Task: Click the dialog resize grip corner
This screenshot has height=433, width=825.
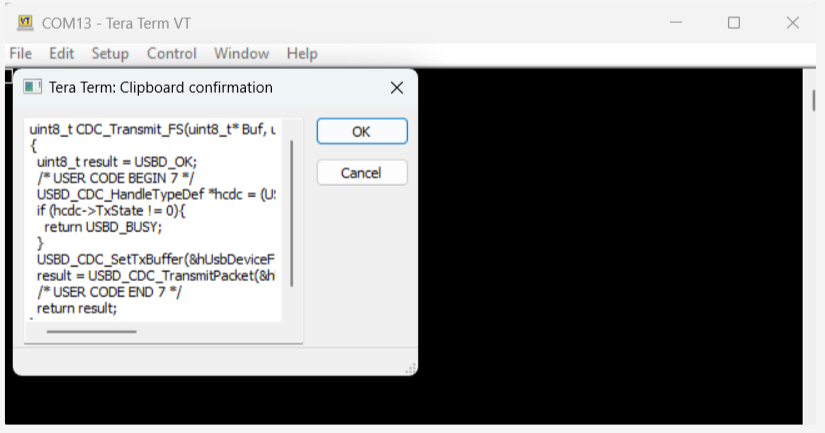Action: coord(410,369)
